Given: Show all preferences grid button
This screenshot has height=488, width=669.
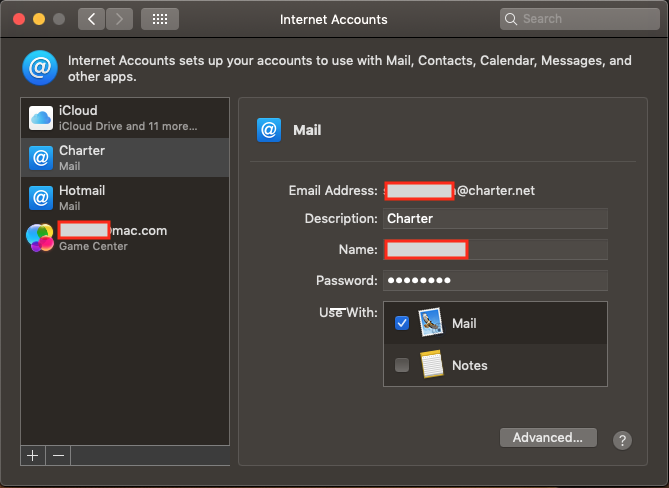Looking at the screenshot, I should tap(160, 19).
